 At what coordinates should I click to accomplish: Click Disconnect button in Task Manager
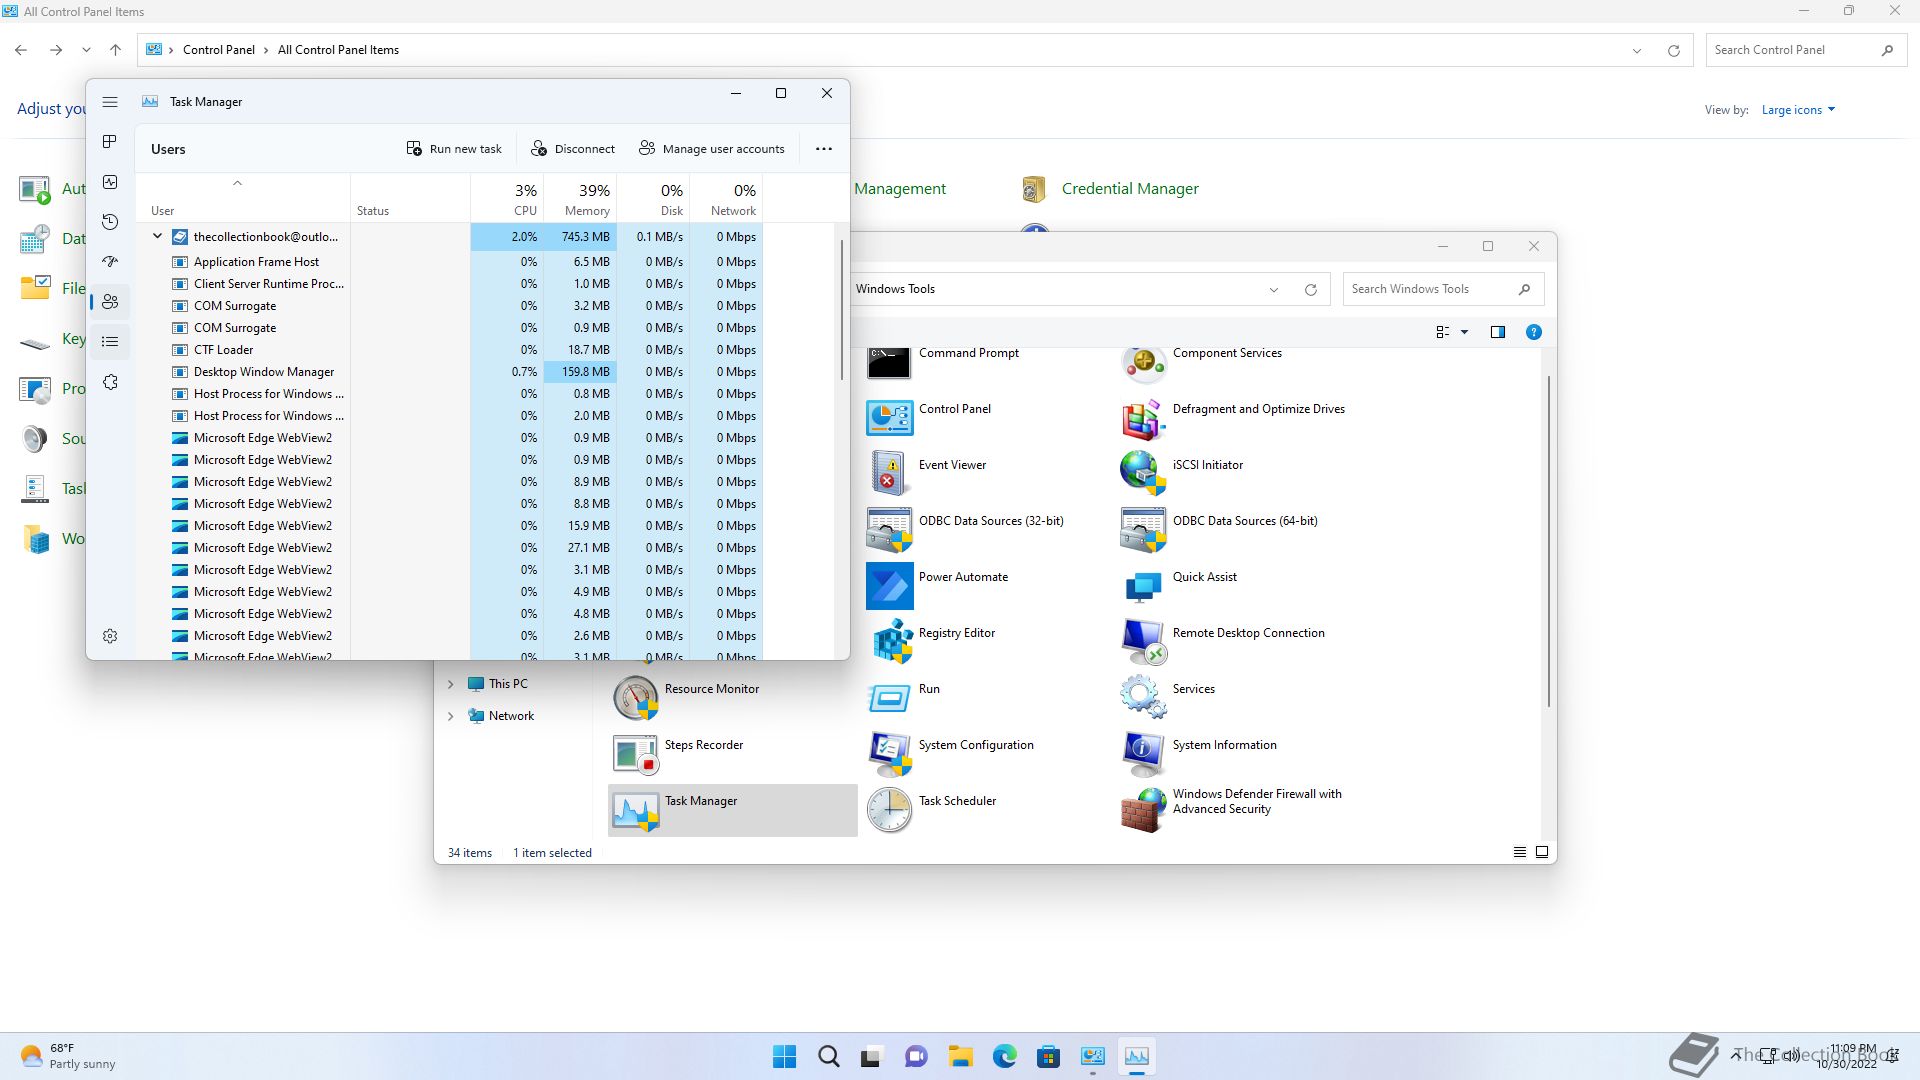click(x=573, y=149)
